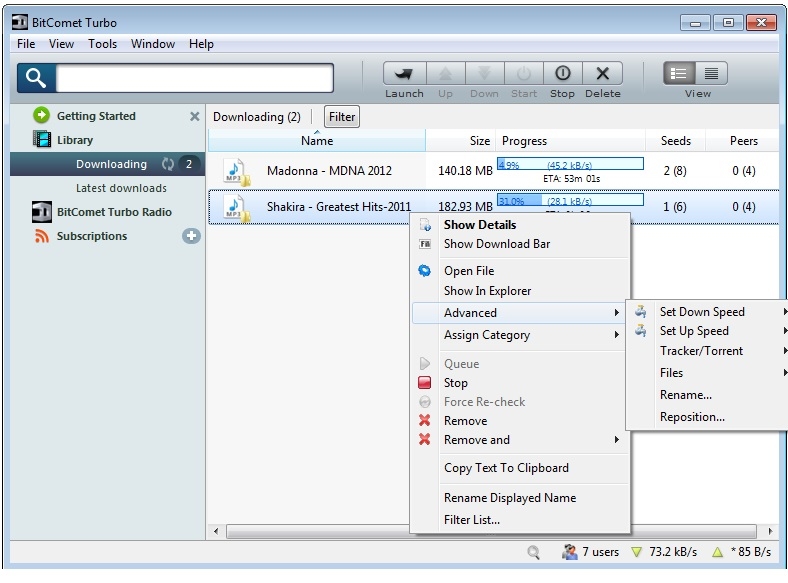788x583 pixels.
Task: Open the Tools menu
Action: [102, 44]
